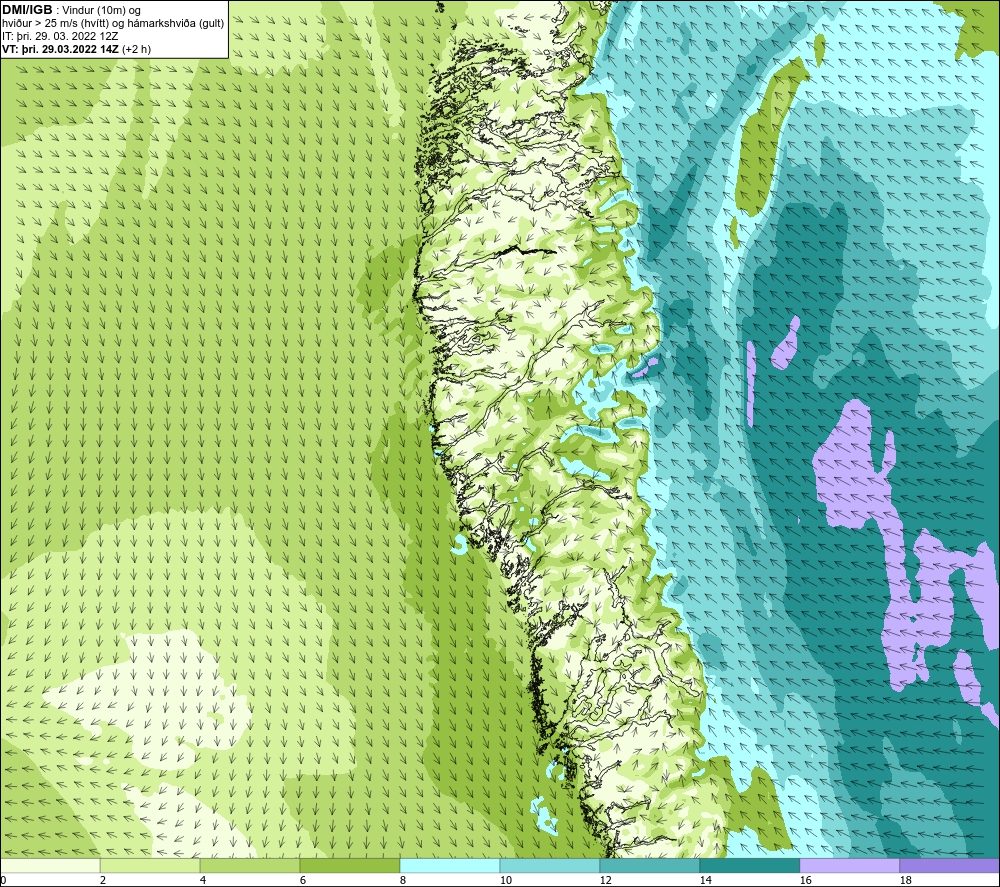Click the 'IT: þri. 29. 03. 2022 12Z' line
The image size is (1000, 887).
[60, 36]
